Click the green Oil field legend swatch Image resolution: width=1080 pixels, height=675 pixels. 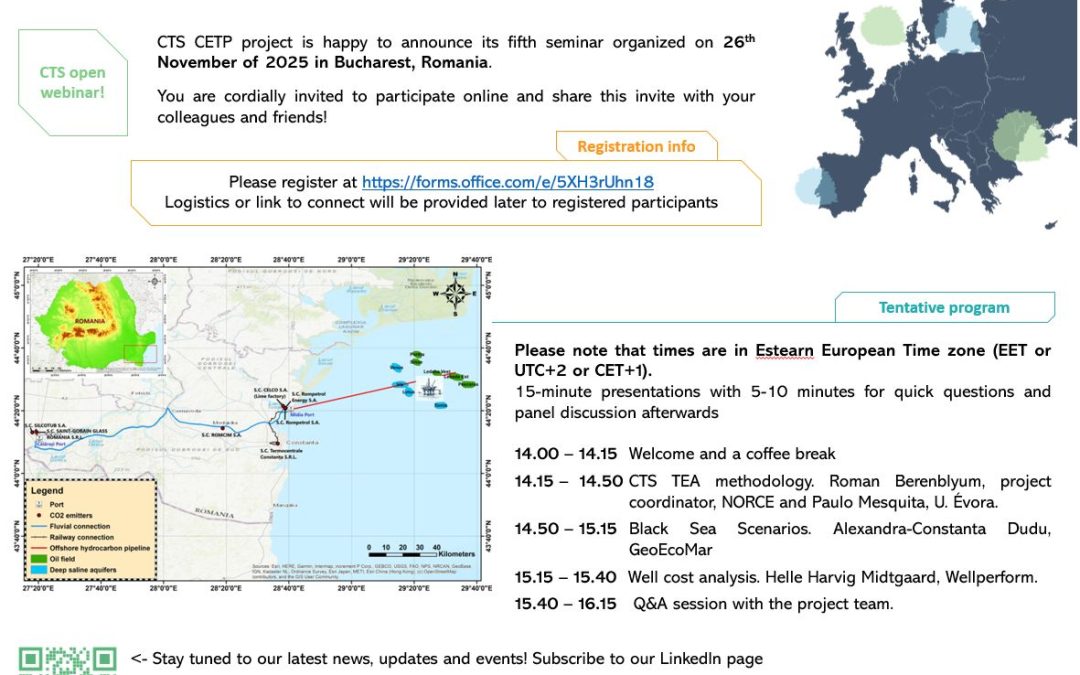coord(38,558)
